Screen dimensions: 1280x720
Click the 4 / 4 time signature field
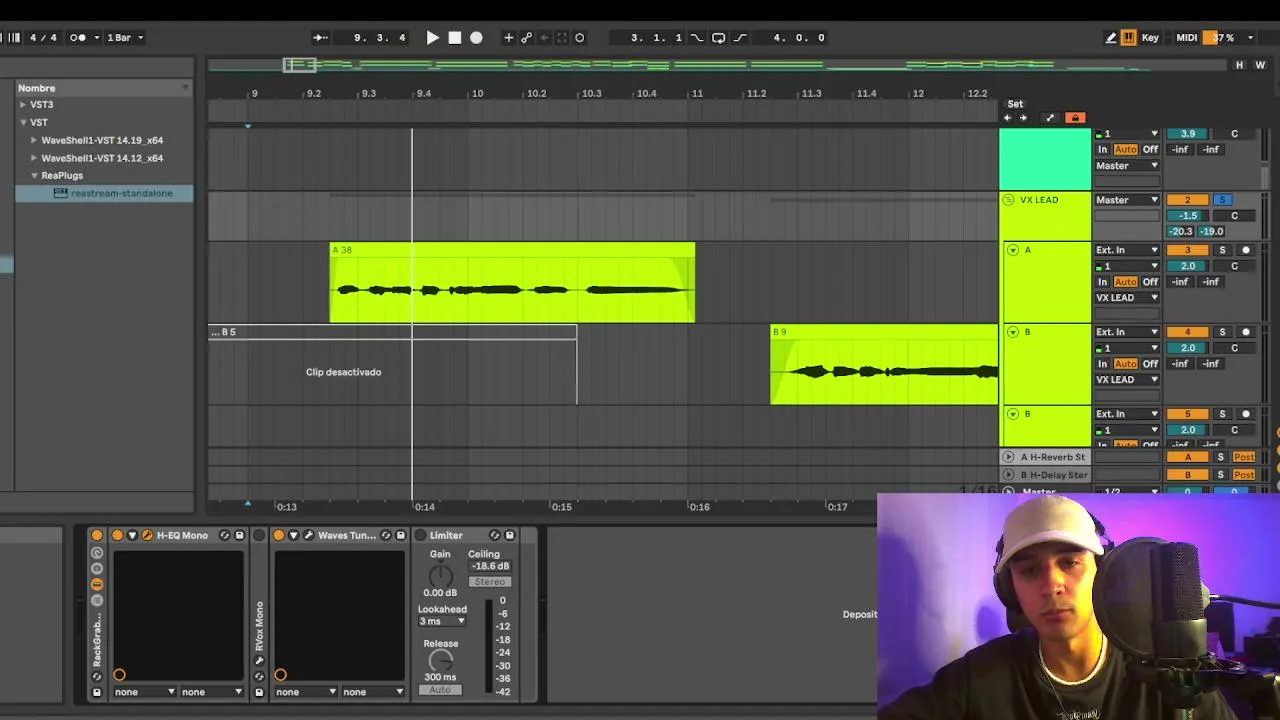(x=43, y=38)
